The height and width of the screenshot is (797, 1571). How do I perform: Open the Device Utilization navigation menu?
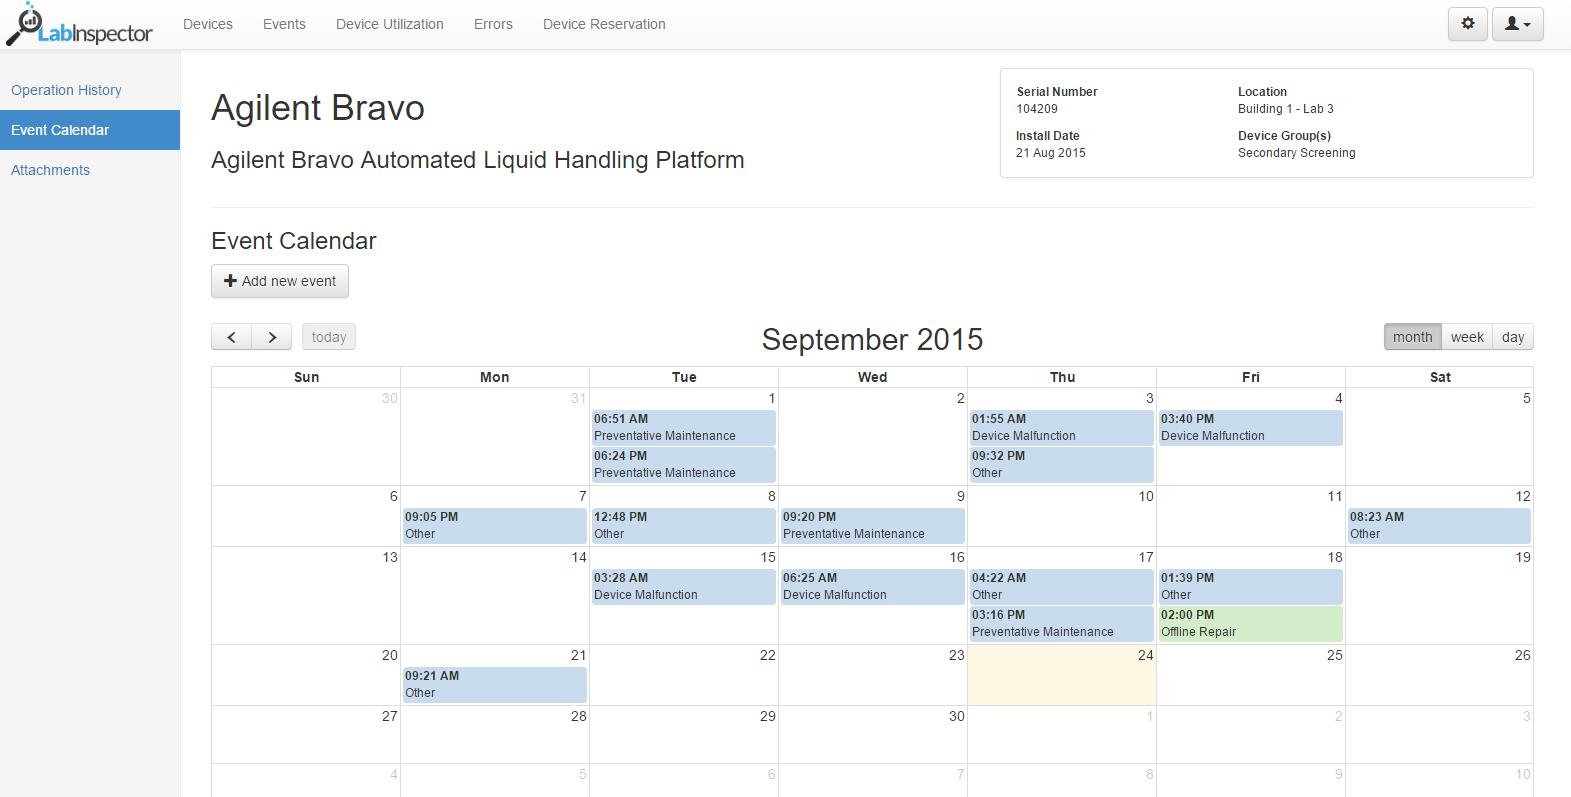389,23
